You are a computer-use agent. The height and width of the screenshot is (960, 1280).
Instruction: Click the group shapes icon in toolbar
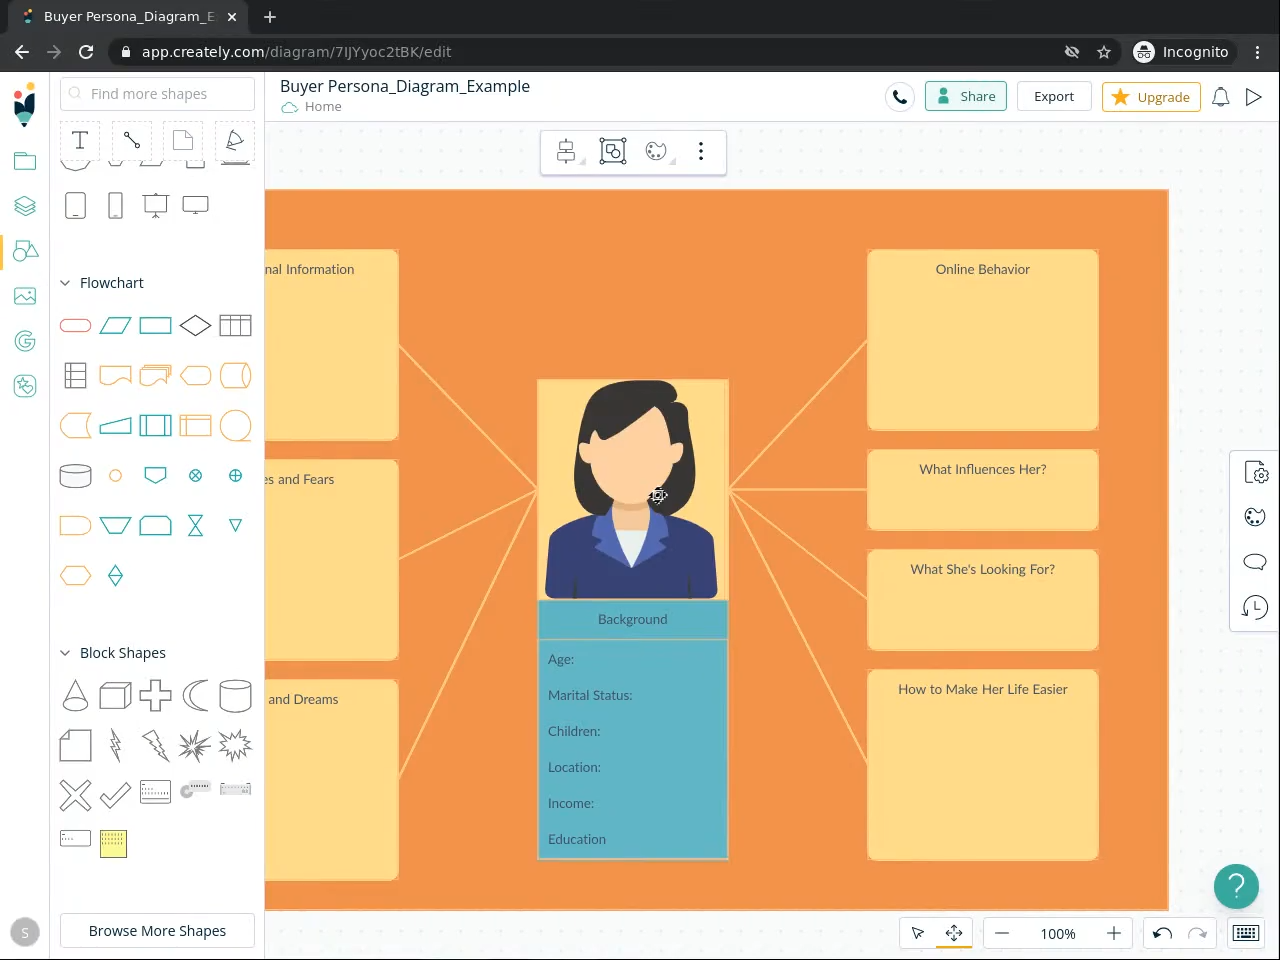click(x=612, y=151)
